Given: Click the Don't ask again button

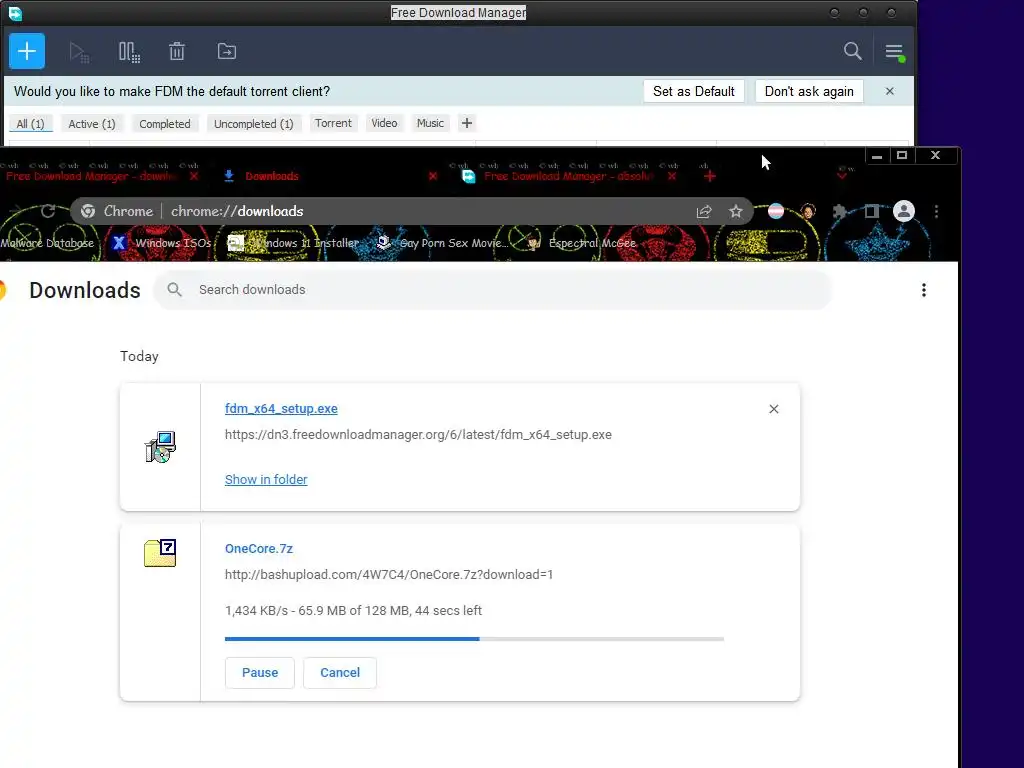Looking at the screenshot, I should [809, 91].
